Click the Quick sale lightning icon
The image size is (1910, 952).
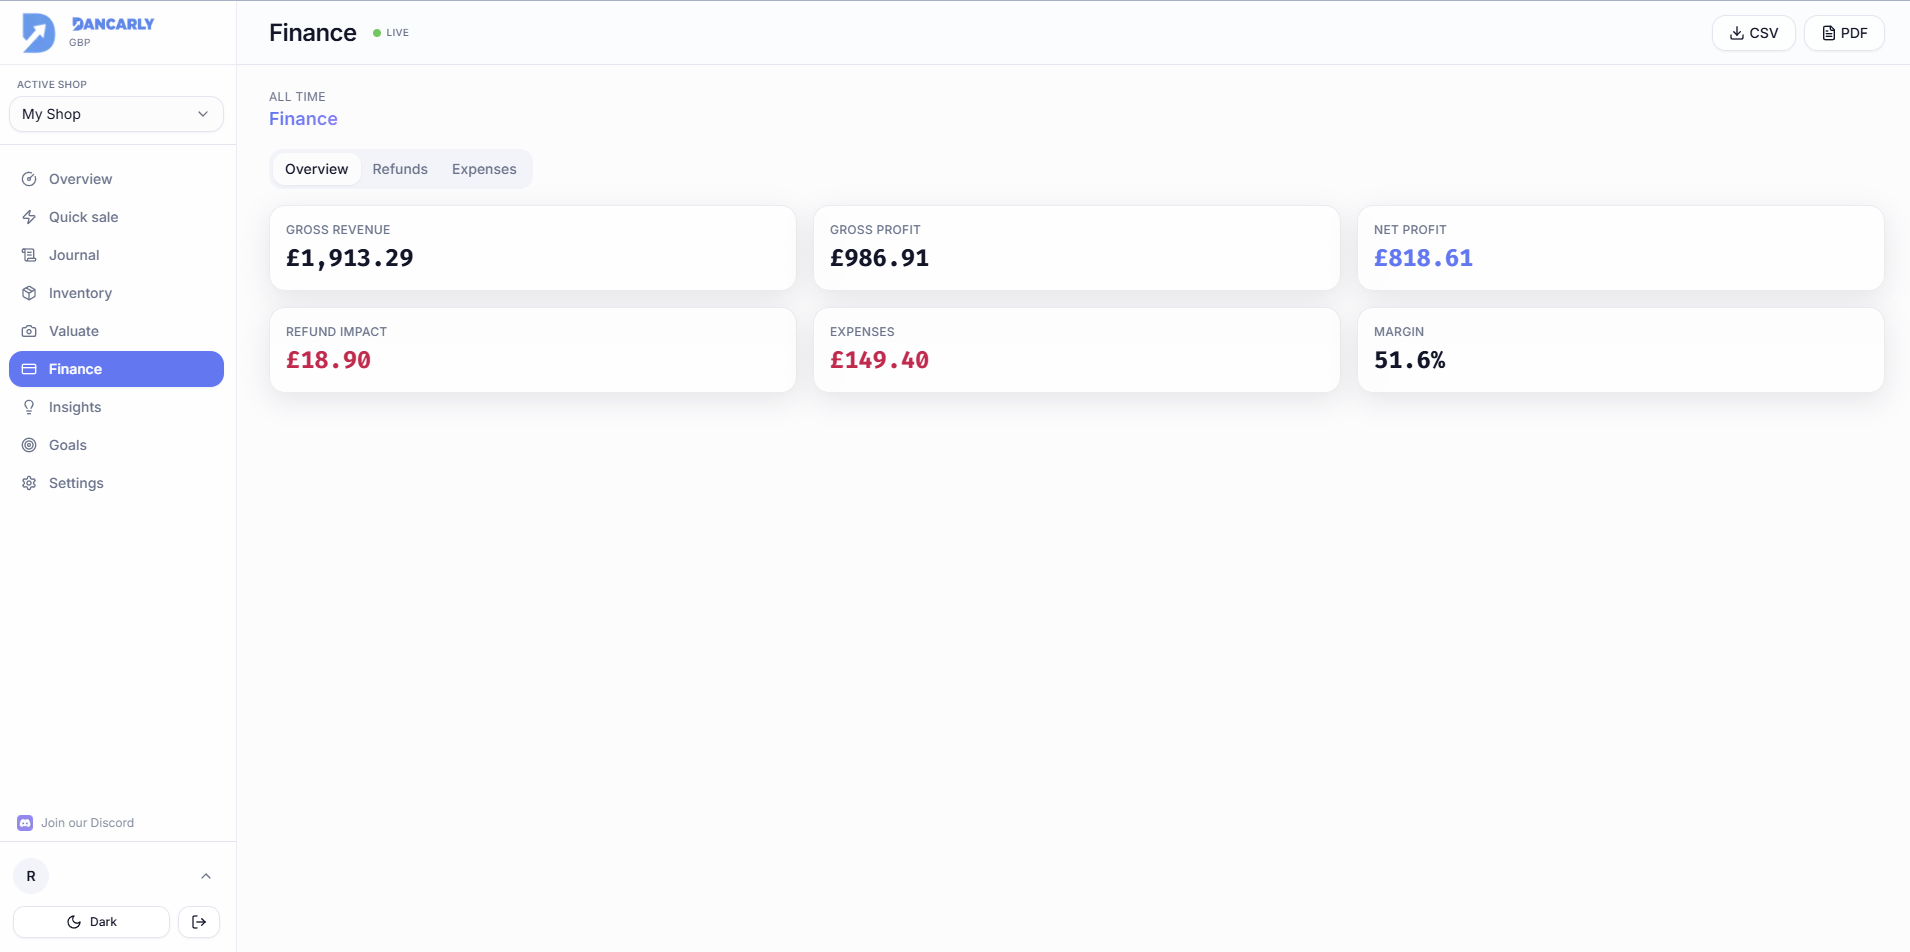29,217
